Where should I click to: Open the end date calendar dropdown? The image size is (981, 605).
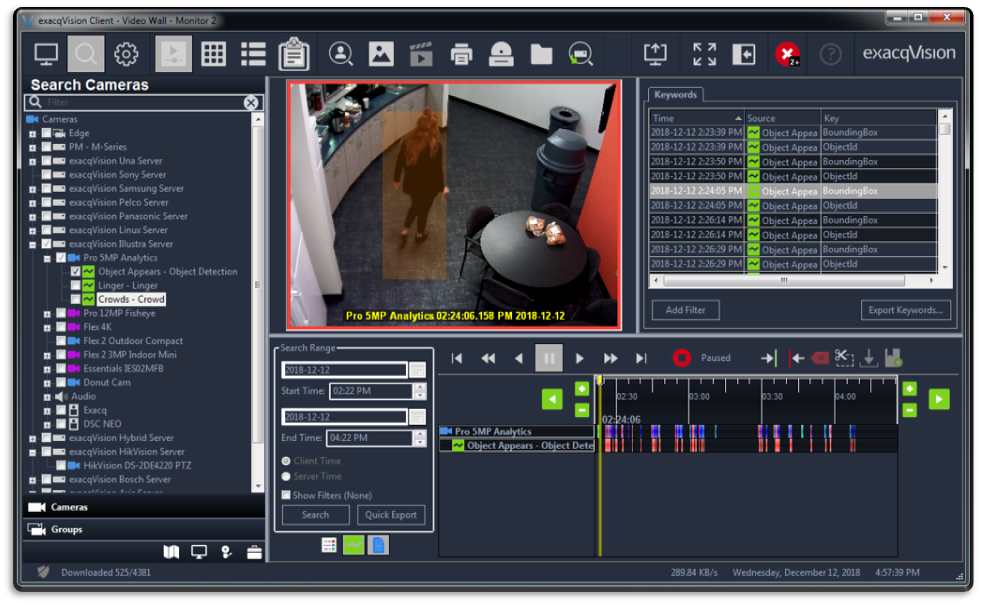[417, 417]
